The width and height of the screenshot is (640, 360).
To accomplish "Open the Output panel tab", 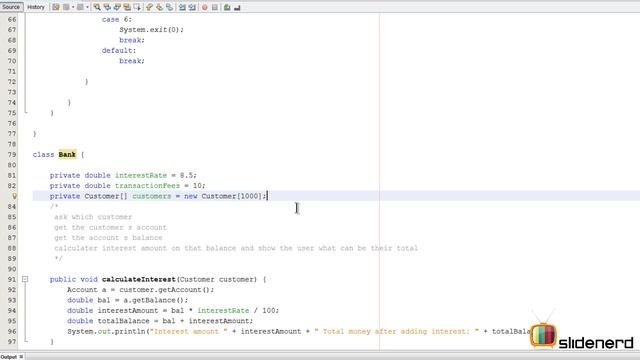I will tap(9, 357).
